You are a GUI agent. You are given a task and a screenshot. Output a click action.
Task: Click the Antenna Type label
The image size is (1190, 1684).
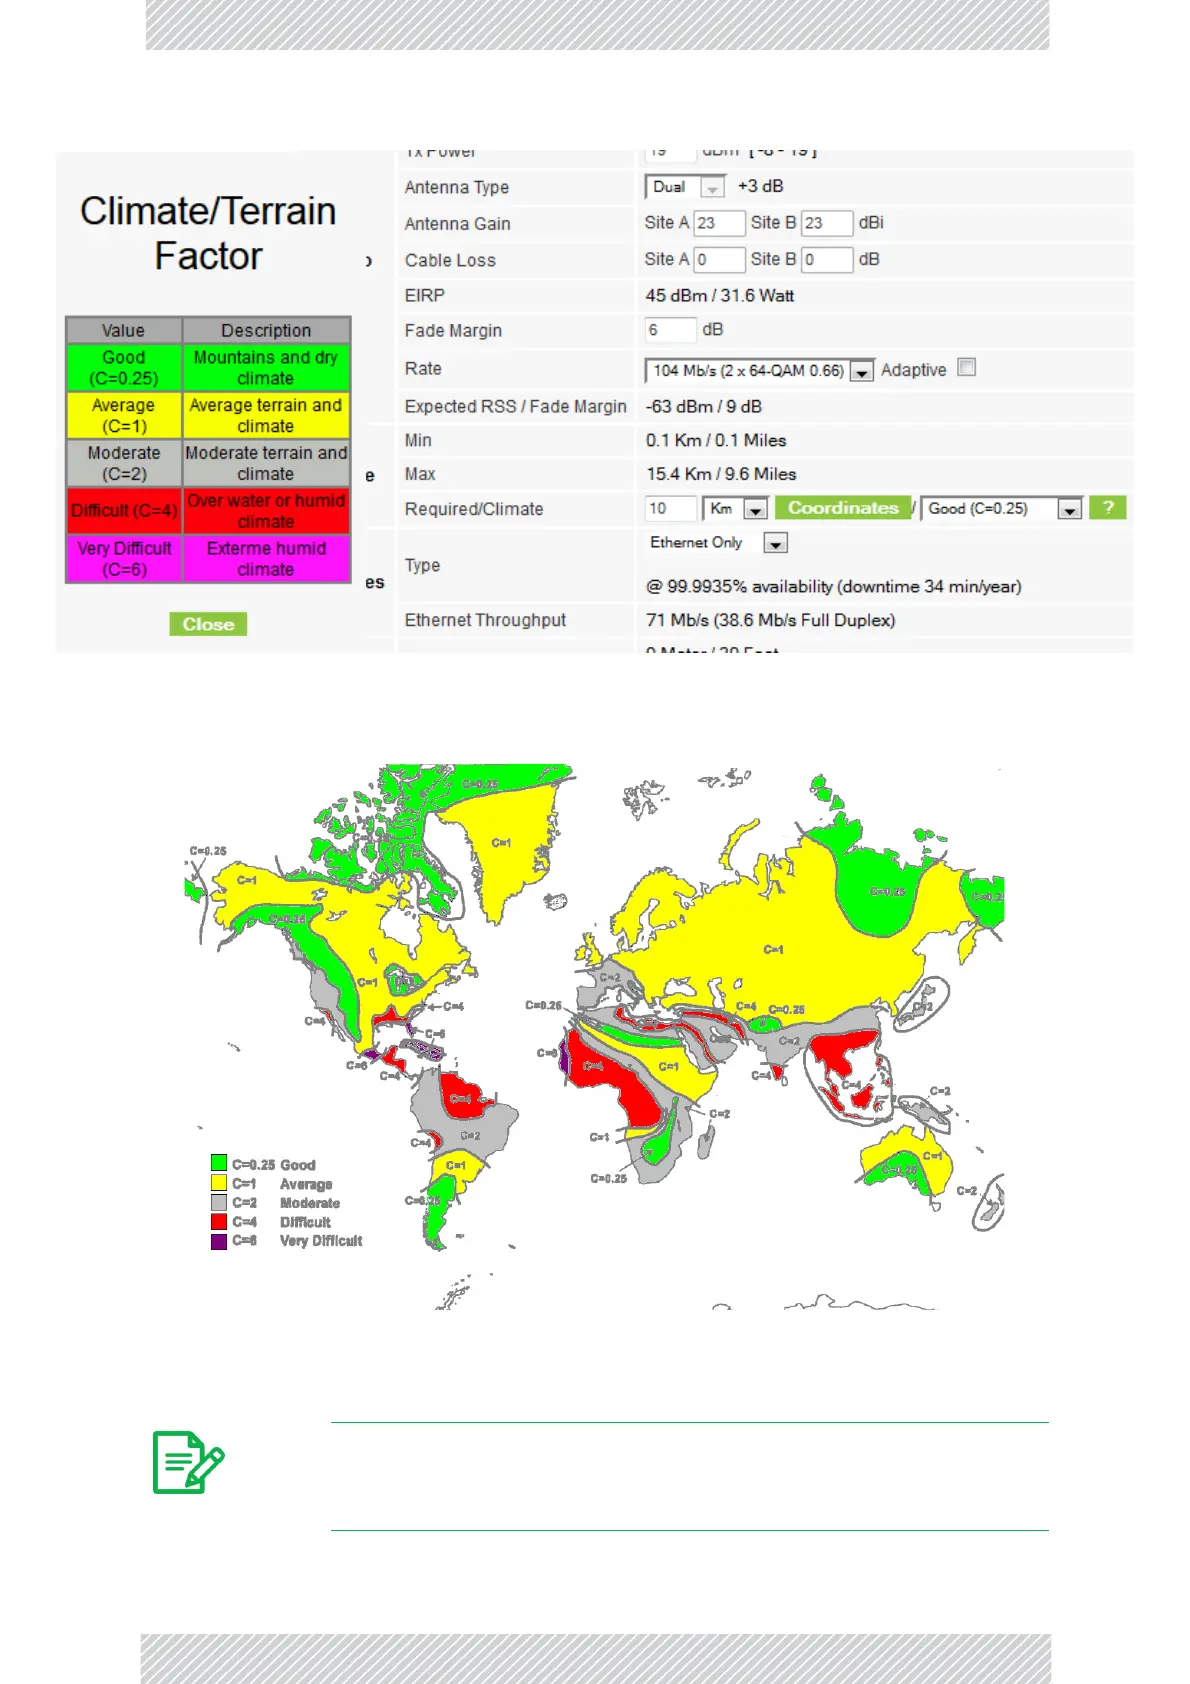[457, 188]
